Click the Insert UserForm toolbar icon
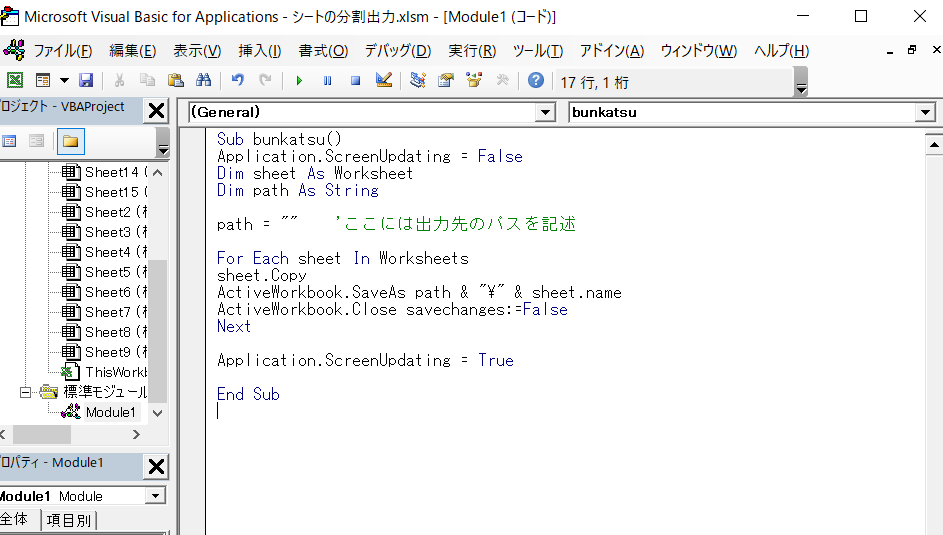Image resolution: width=943 pixels, height=535 pixels. (43, 80)
